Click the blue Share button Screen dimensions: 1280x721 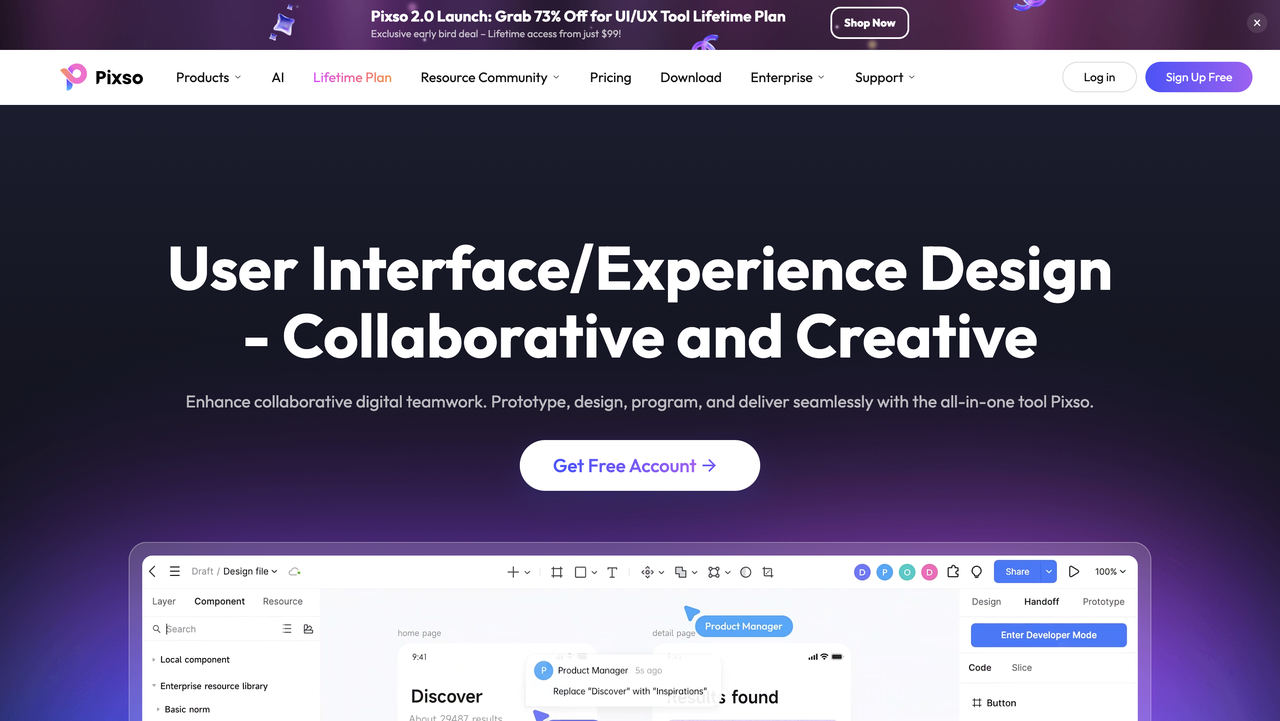(1017, 572)
